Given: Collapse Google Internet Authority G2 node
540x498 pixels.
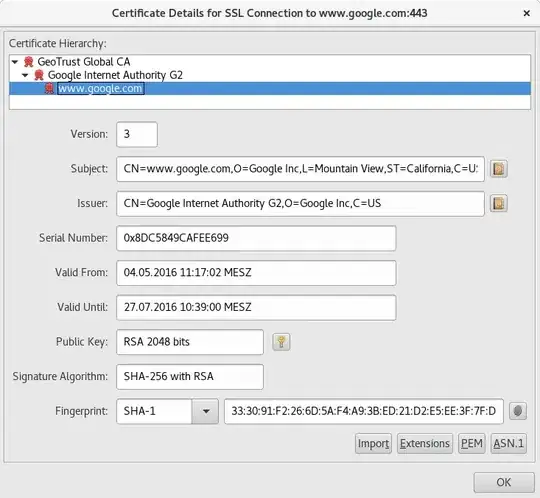Looking at the screenshot, I should [25, 75].
